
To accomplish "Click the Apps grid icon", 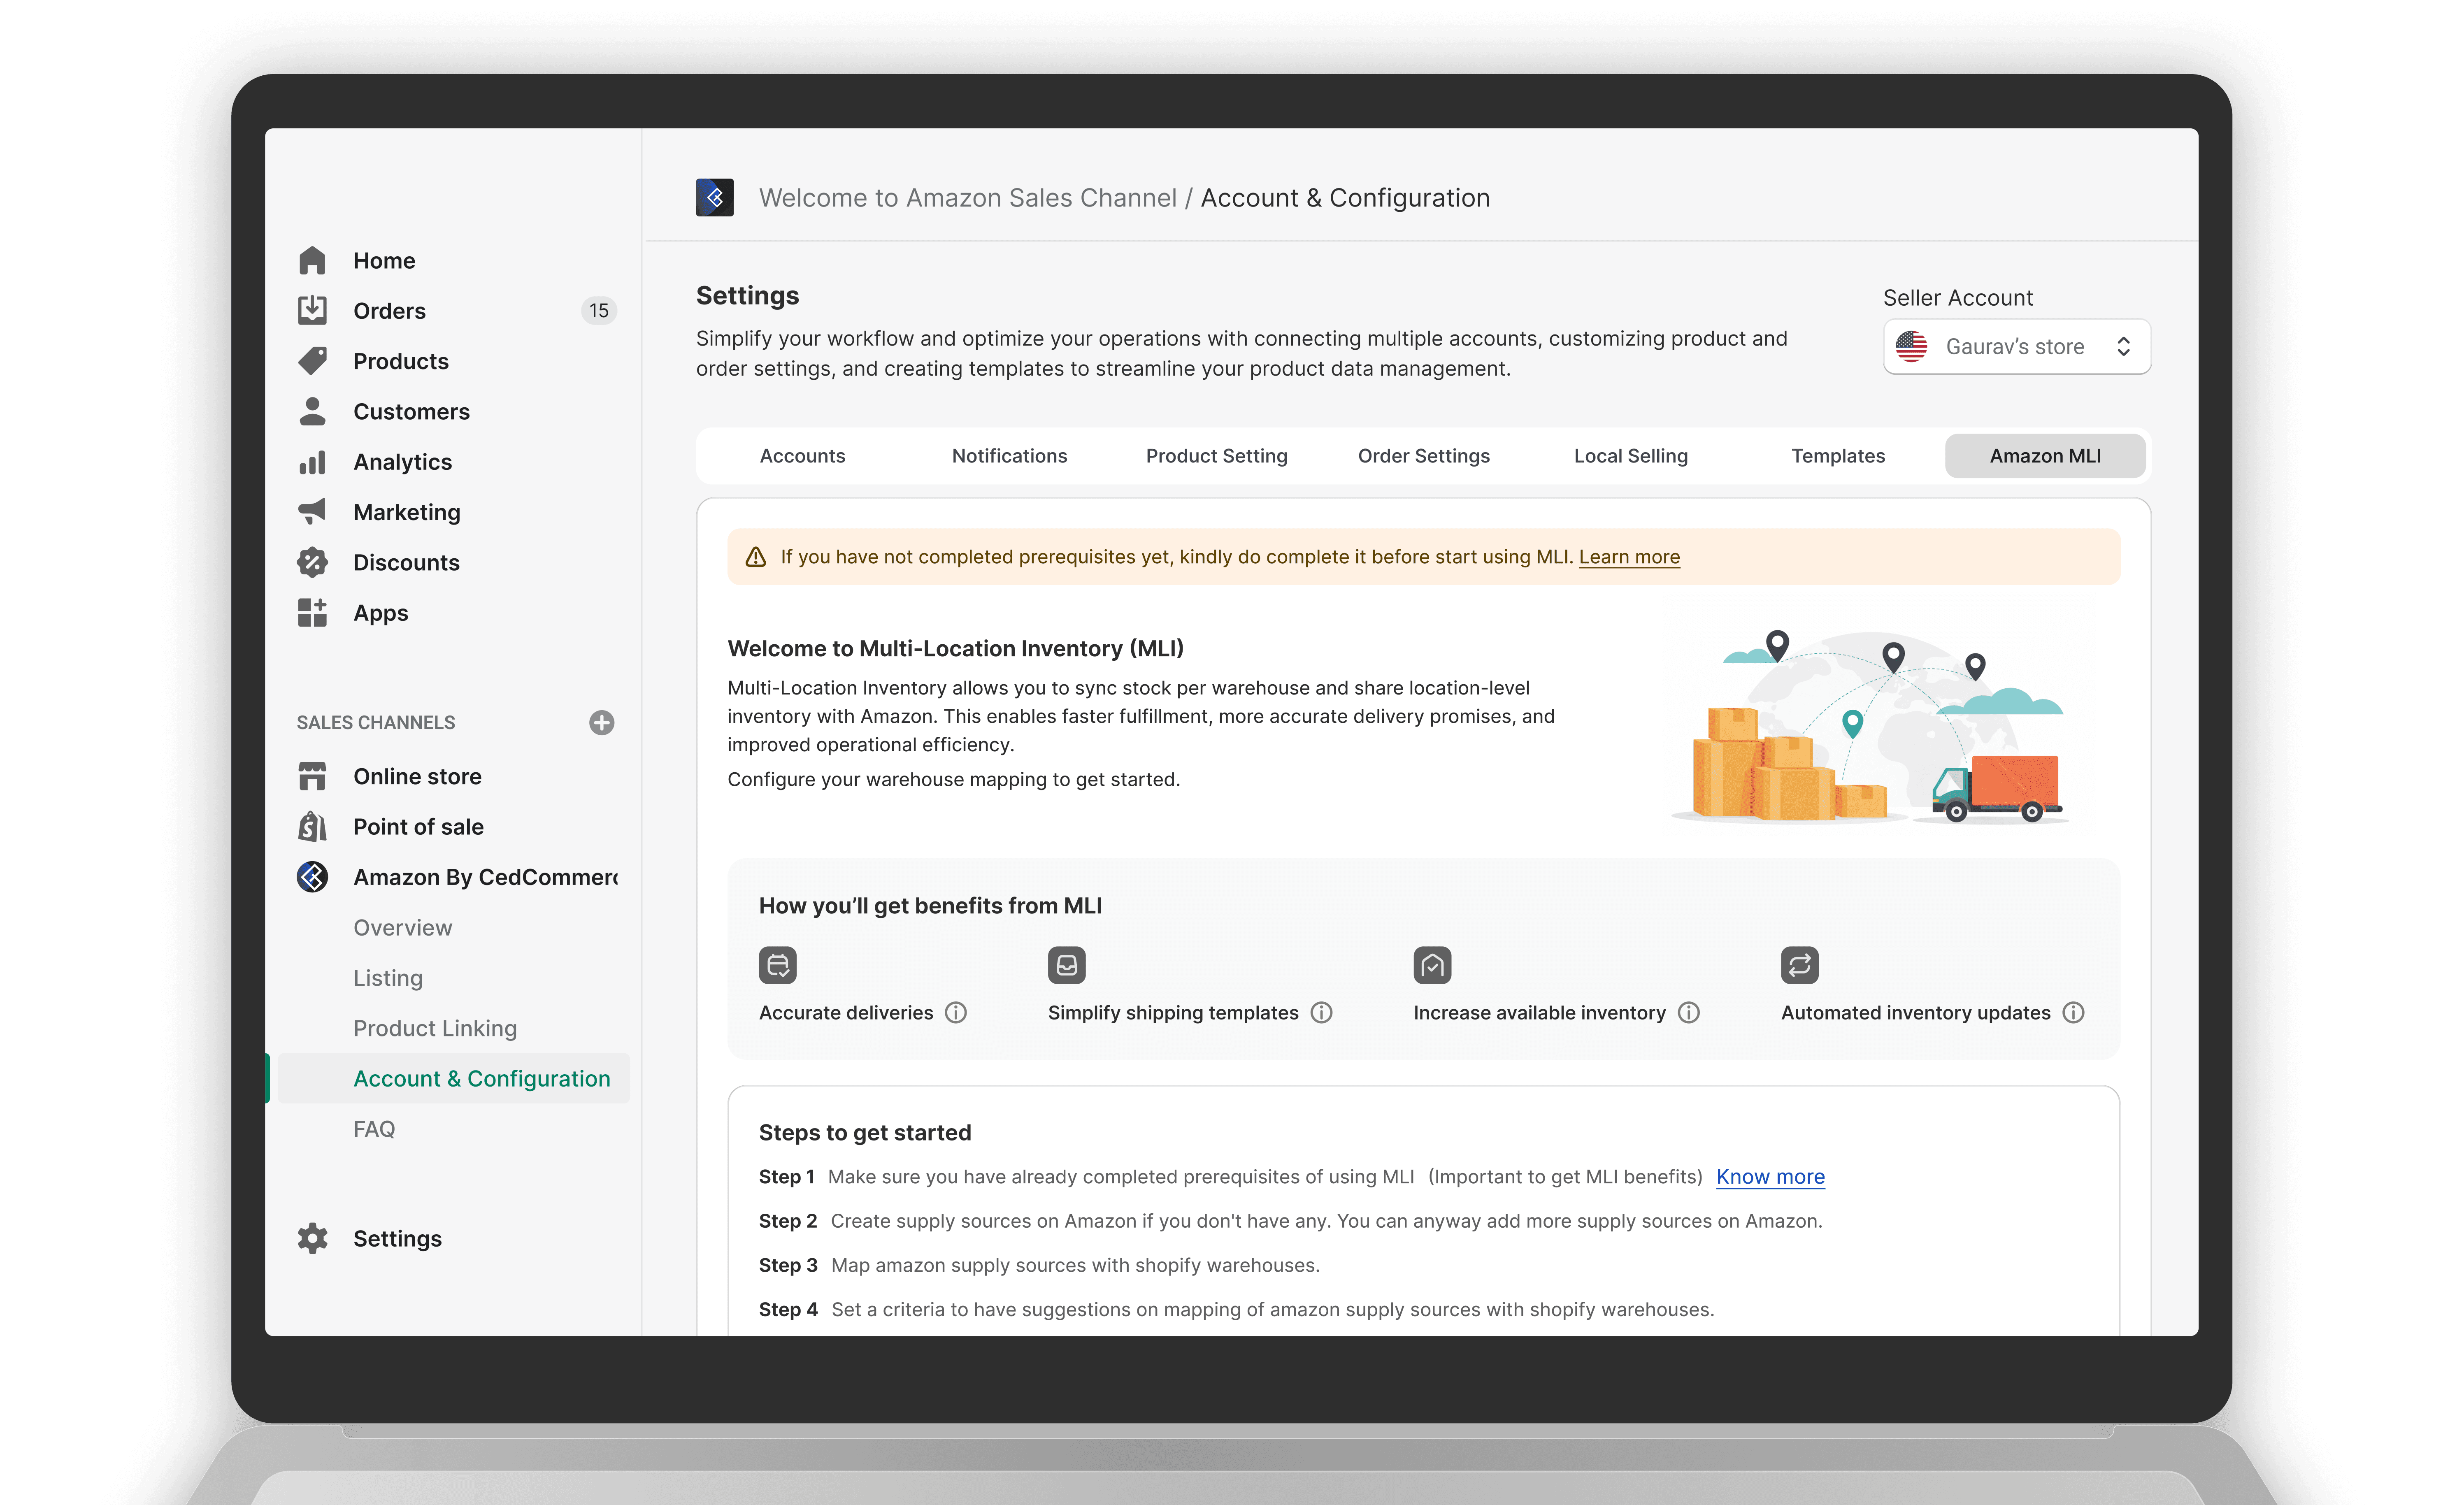I will [312, 613].
